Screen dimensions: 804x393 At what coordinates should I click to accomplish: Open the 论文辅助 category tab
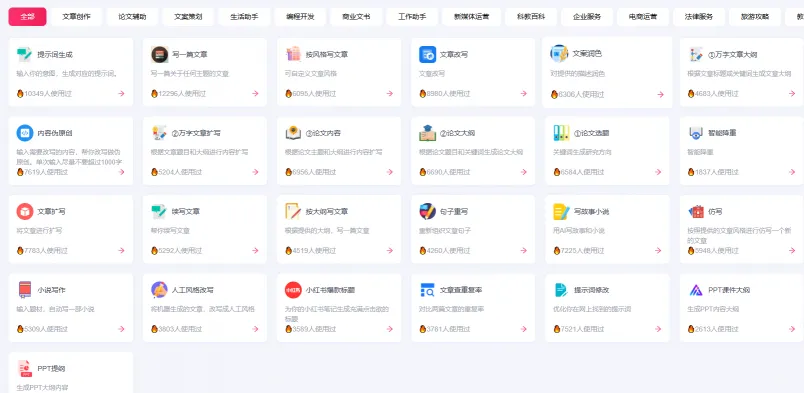point(132,16)
